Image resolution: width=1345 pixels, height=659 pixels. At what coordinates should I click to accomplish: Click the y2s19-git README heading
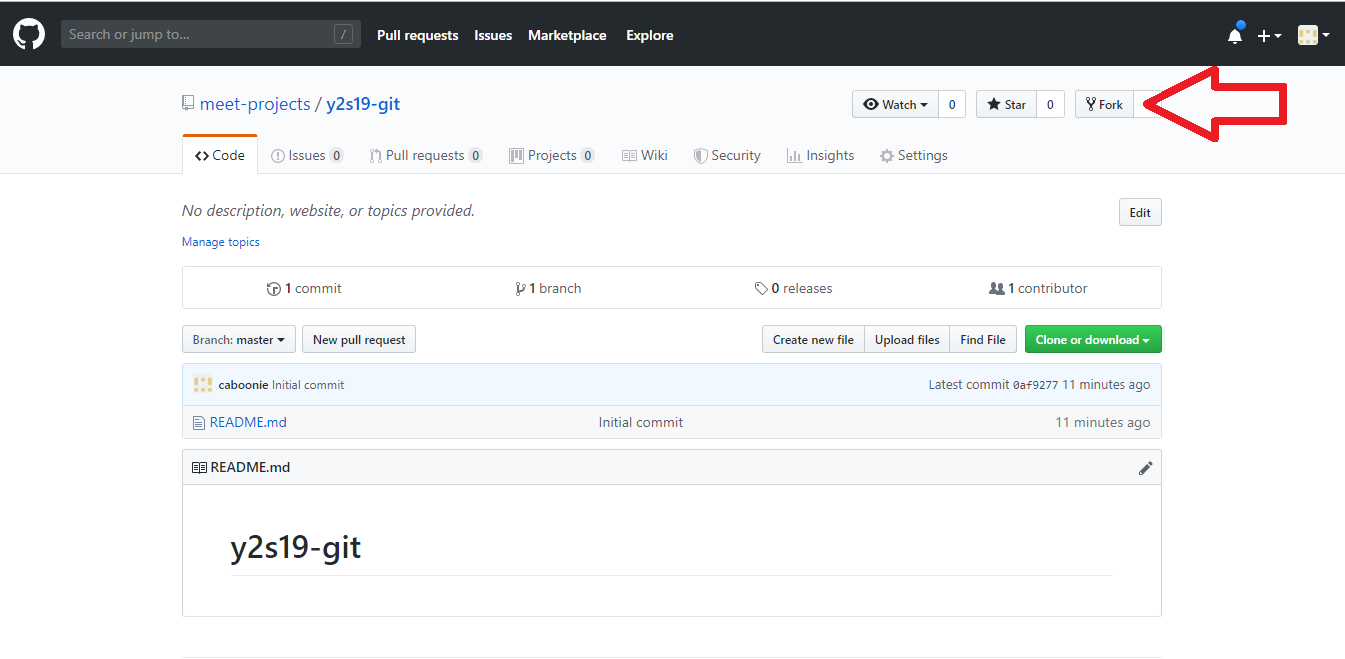coord(296,548)
